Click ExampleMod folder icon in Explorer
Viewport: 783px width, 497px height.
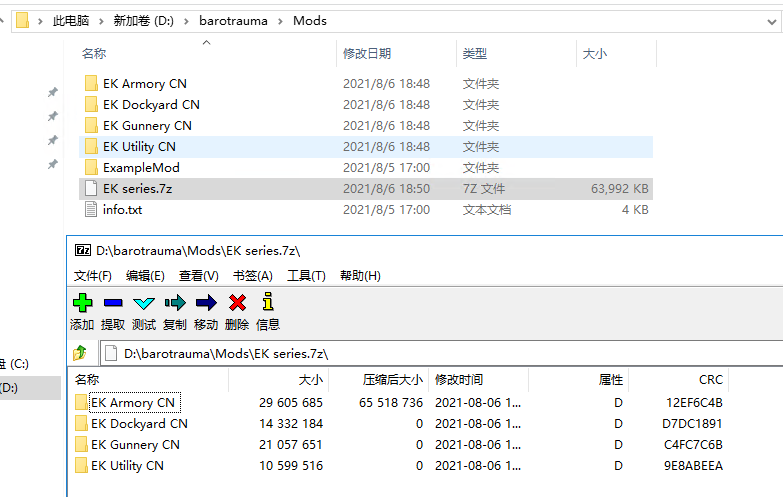tap(91, 167)
